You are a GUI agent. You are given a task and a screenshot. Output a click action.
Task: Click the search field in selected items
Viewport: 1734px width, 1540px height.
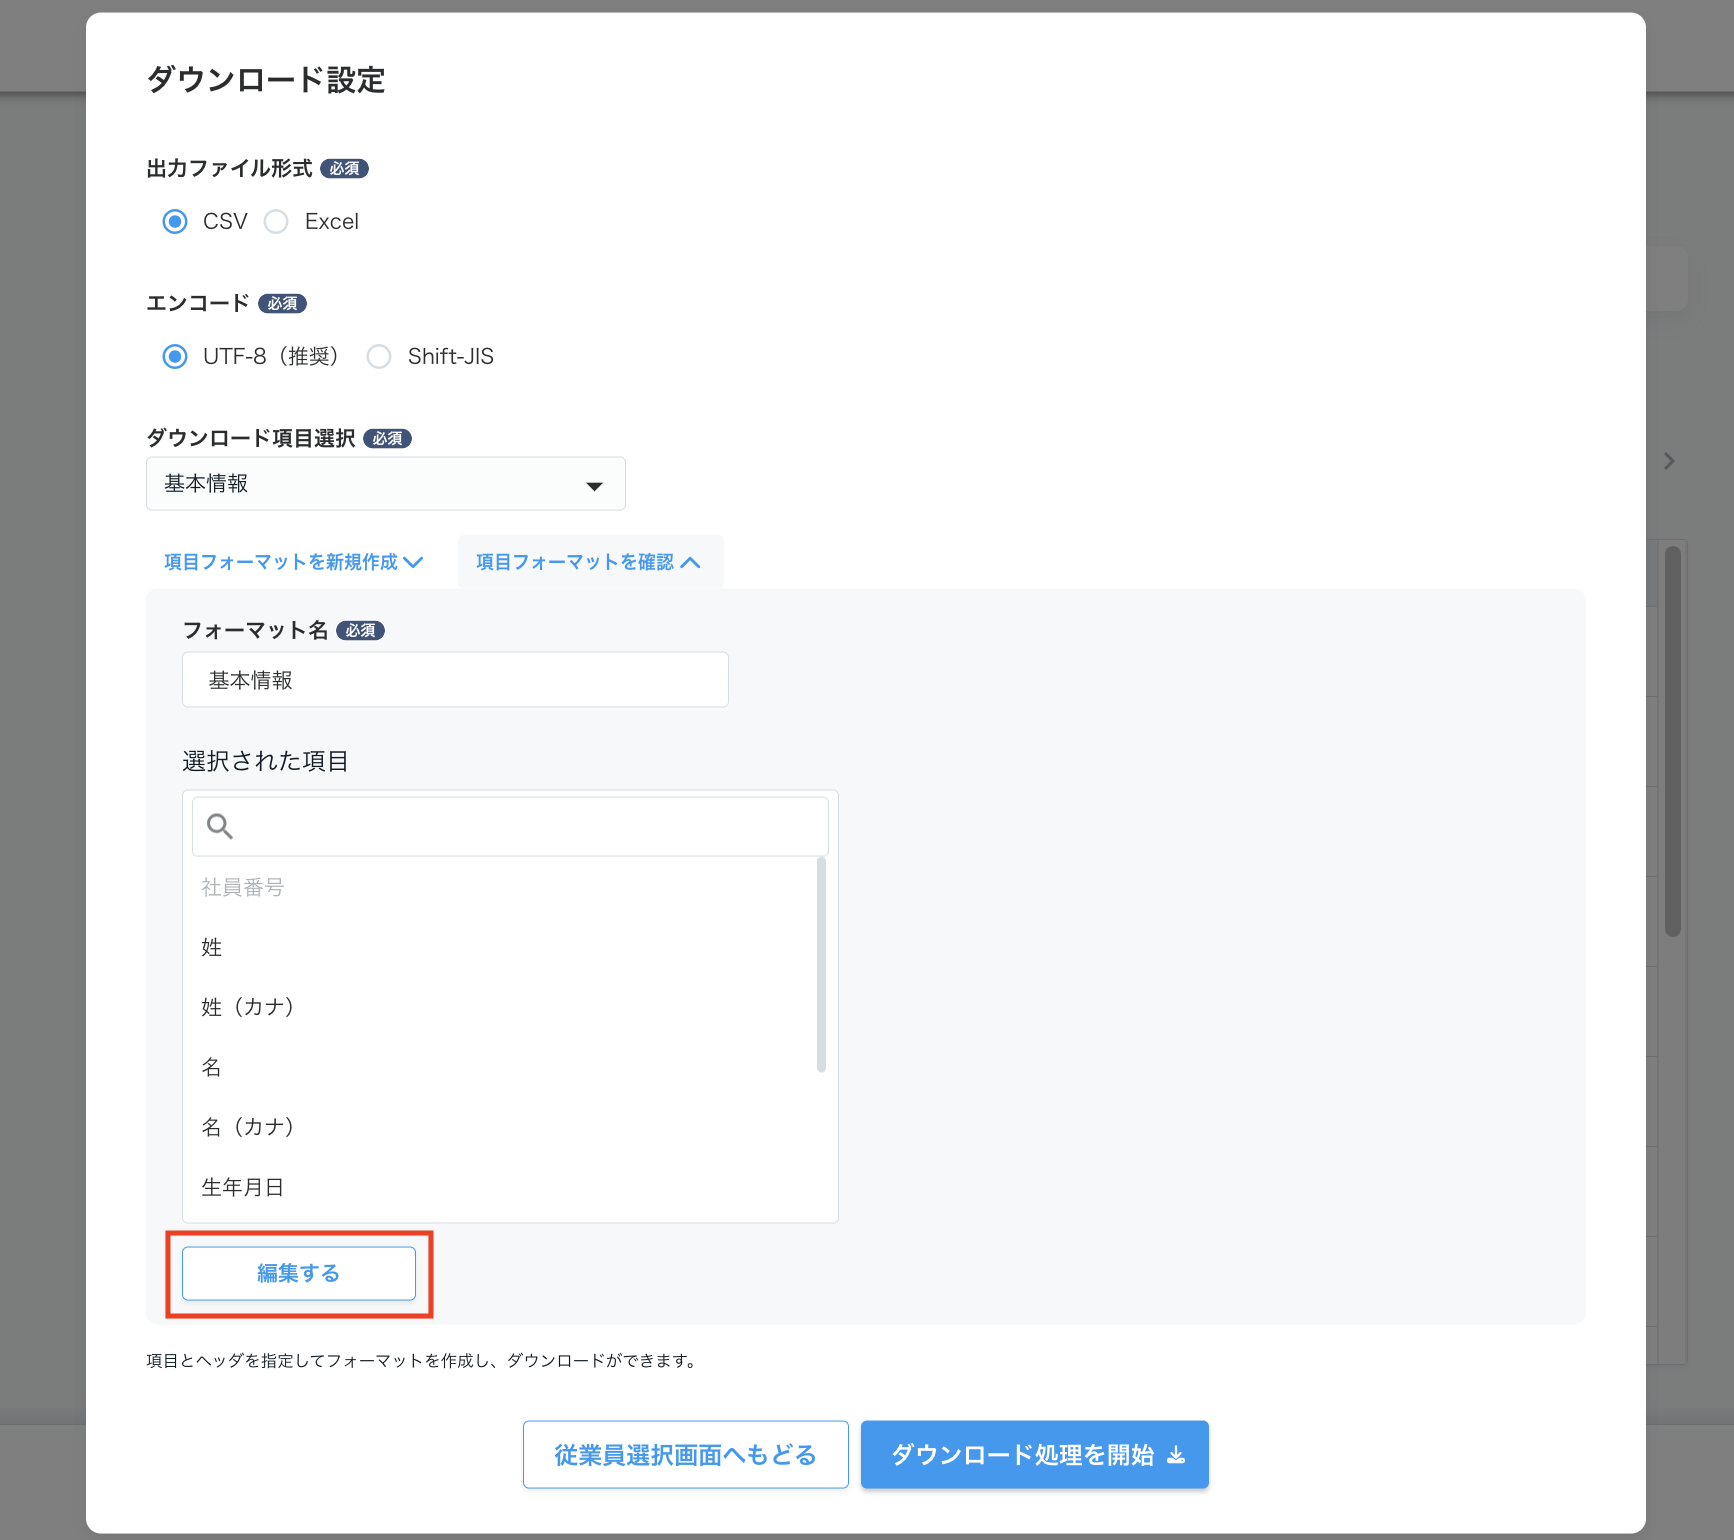tap(510, 826)
